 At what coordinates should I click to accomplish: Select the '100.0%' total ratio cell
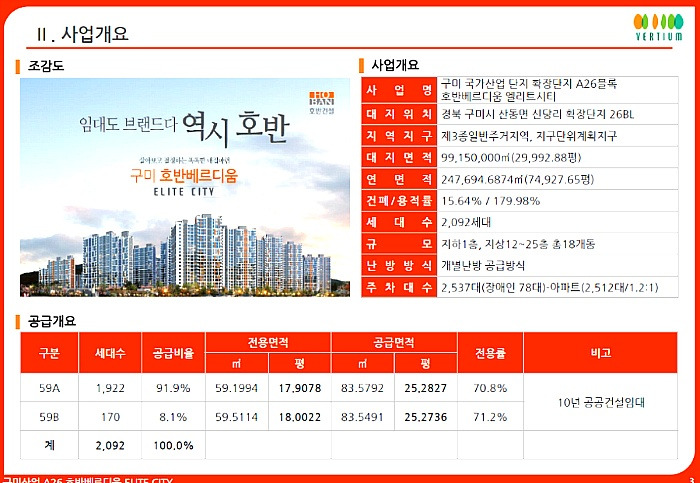[173, 445]
